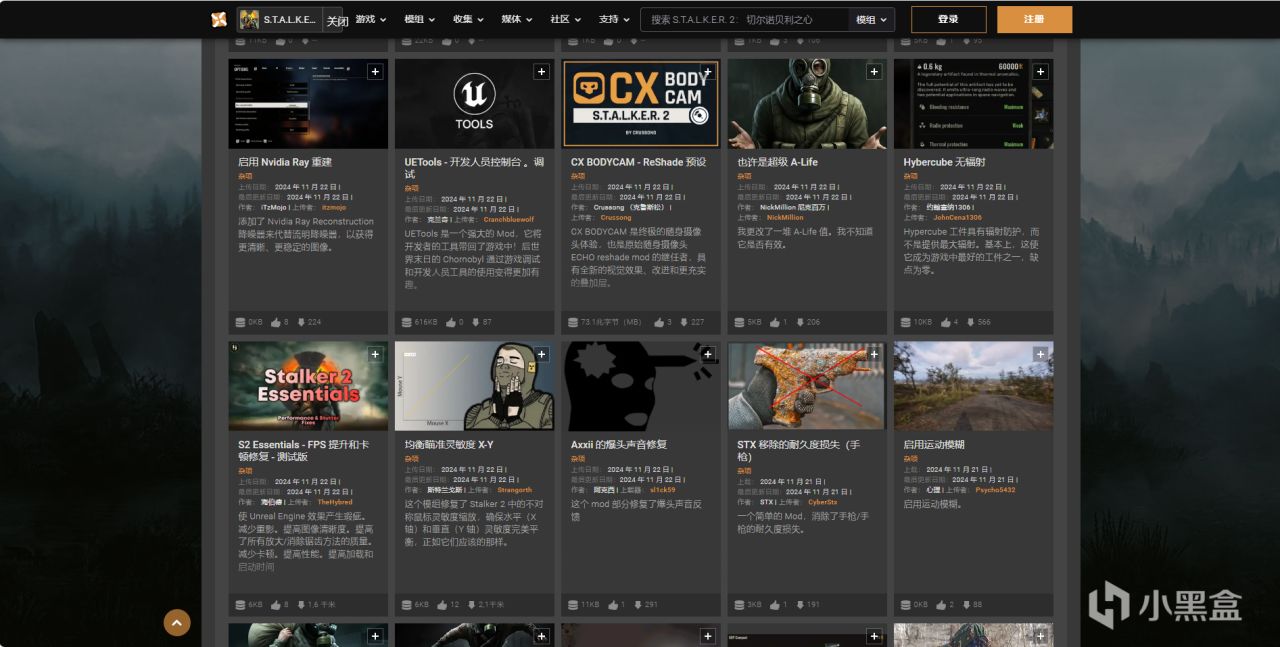Click file size icon on UETools card
The width and height of the screenshot is (1280, 647).
(x=406, y=322)
